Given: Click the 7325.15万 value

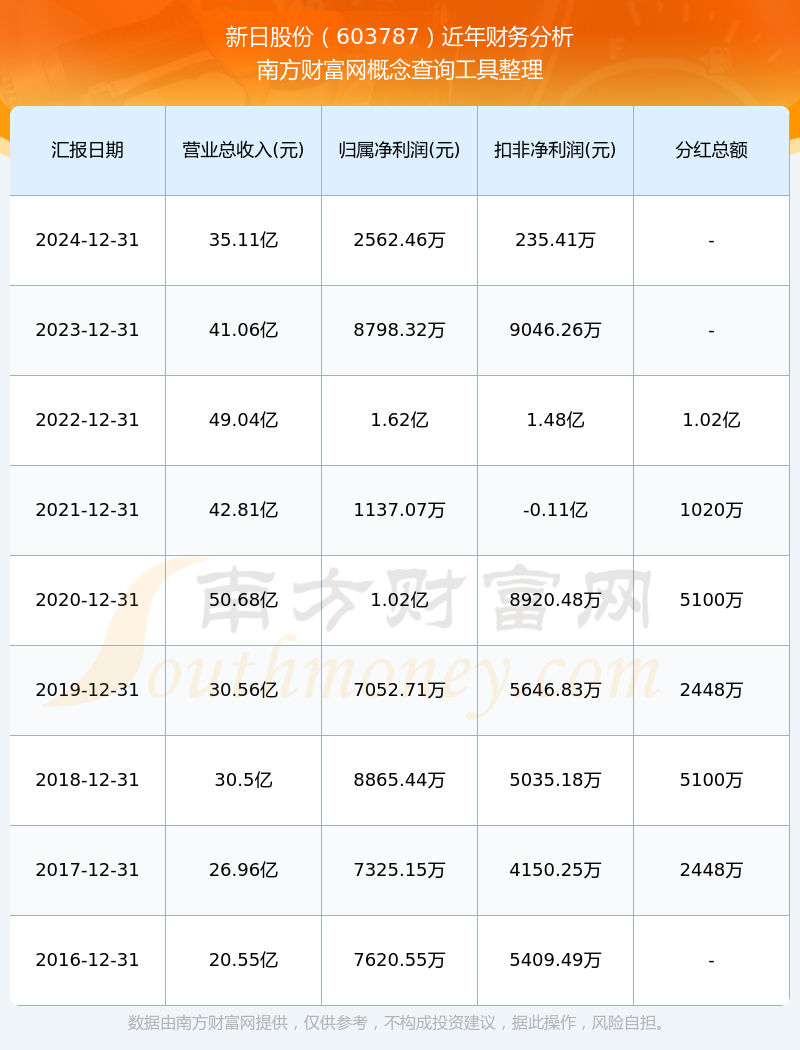Looking at the screenshot, I should 400,870.
